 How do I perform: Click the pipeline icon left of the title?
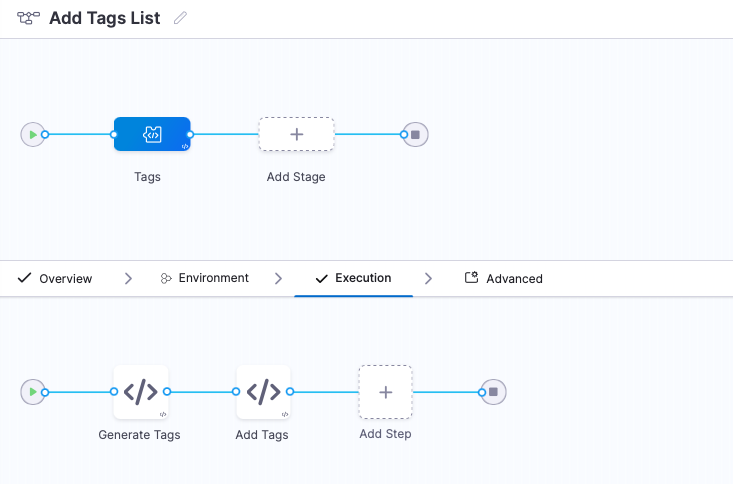[29, 19]
